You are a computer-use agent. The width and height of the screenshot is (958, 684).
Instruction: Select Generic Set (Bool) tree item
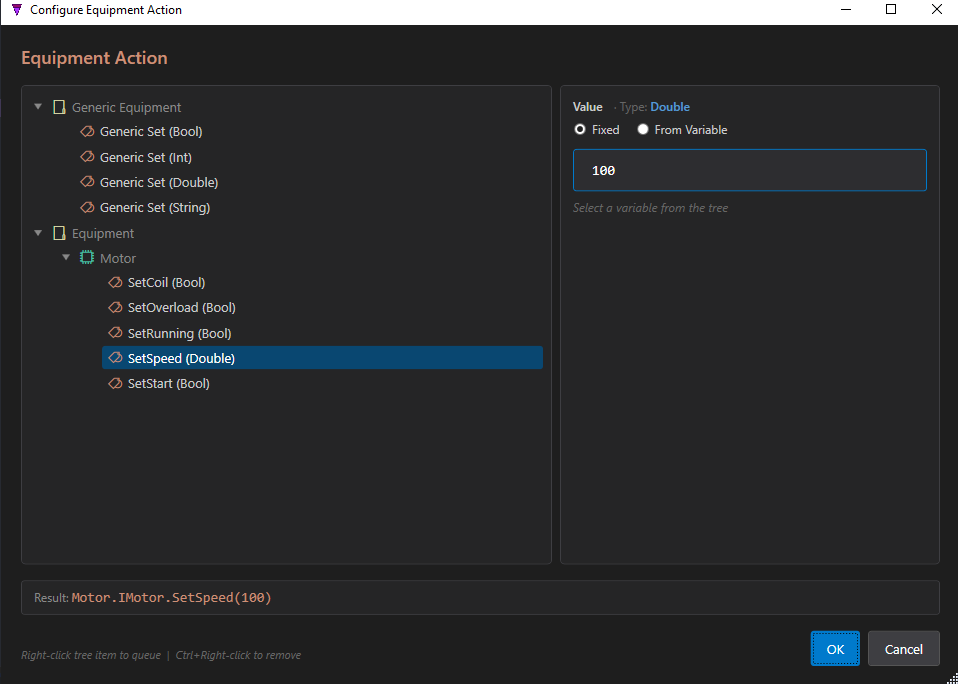[151, 131]
